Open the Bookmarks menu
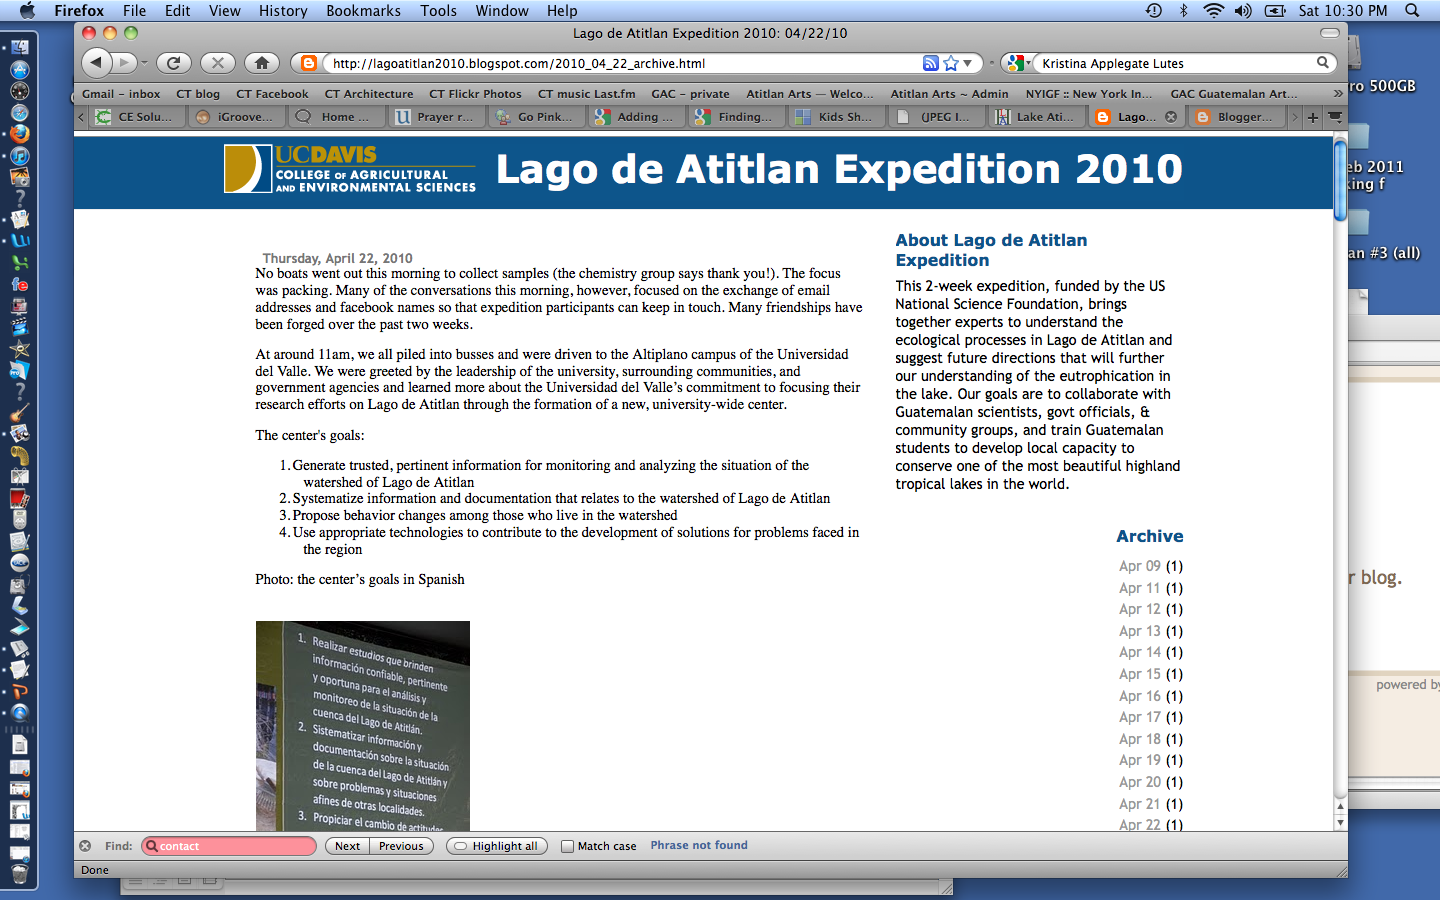The width and height of the screenshot is (1440, 900). tap(363, 10)
